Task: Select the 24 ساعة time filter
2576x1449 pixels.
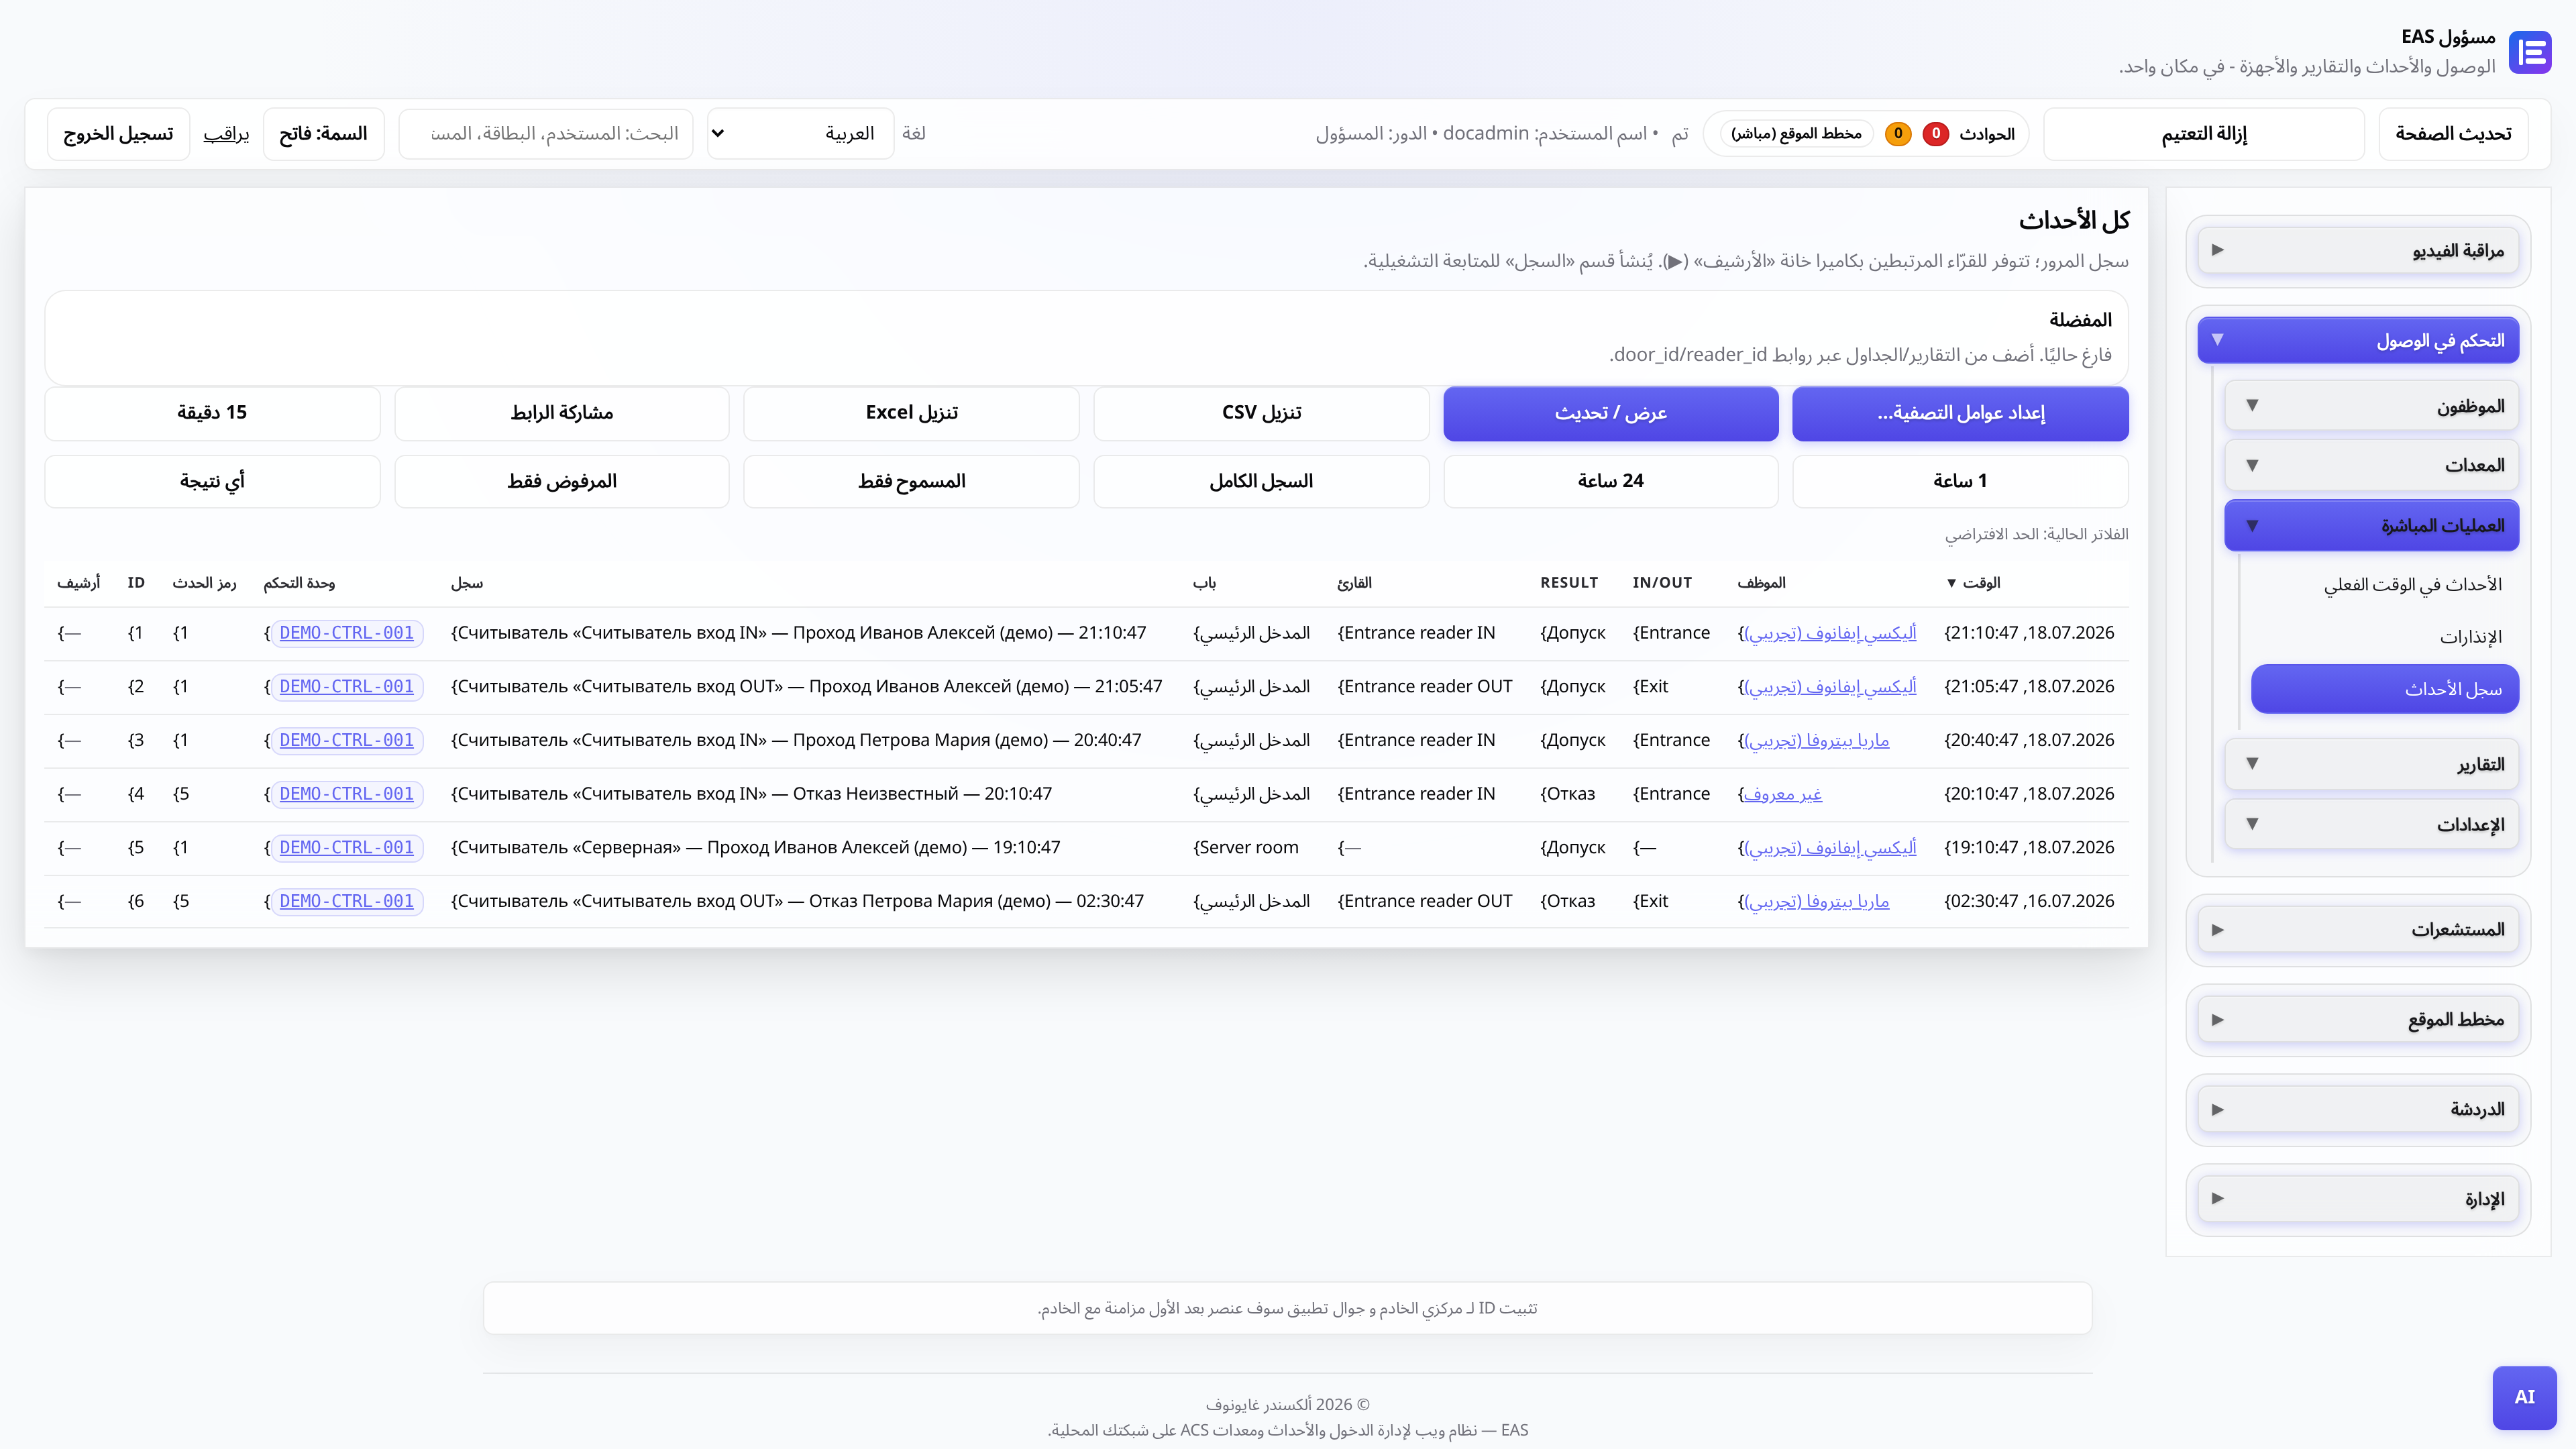Action: (1610, 482)
